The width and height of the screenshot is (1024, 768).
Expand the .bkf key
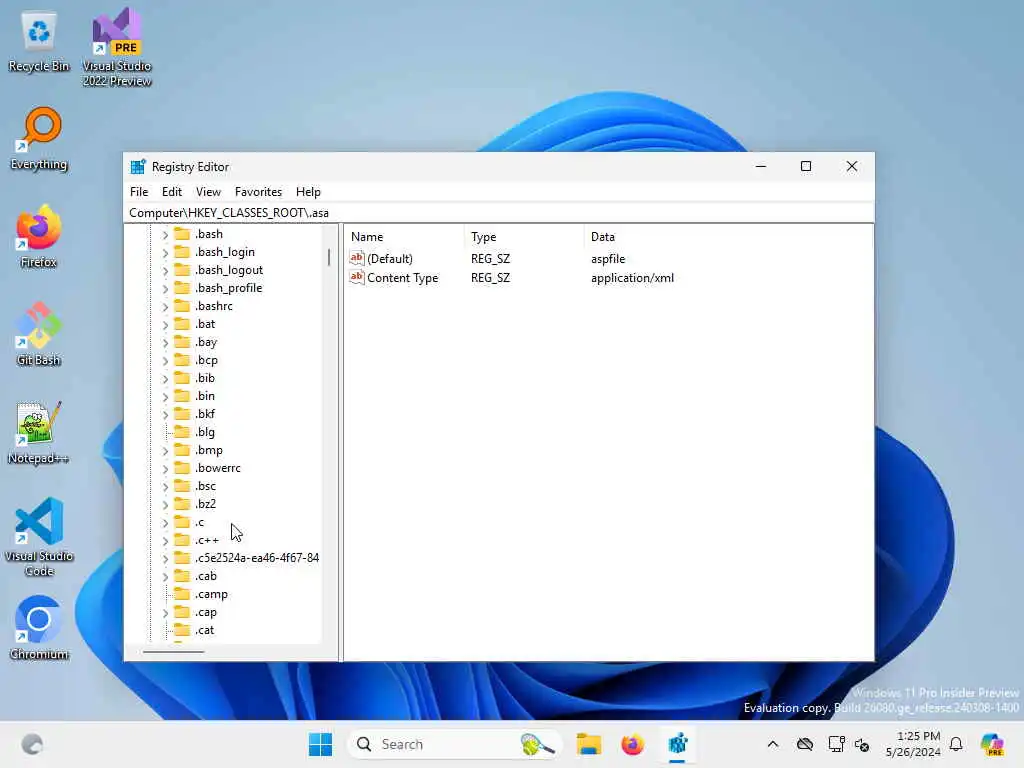coord(165,415)
